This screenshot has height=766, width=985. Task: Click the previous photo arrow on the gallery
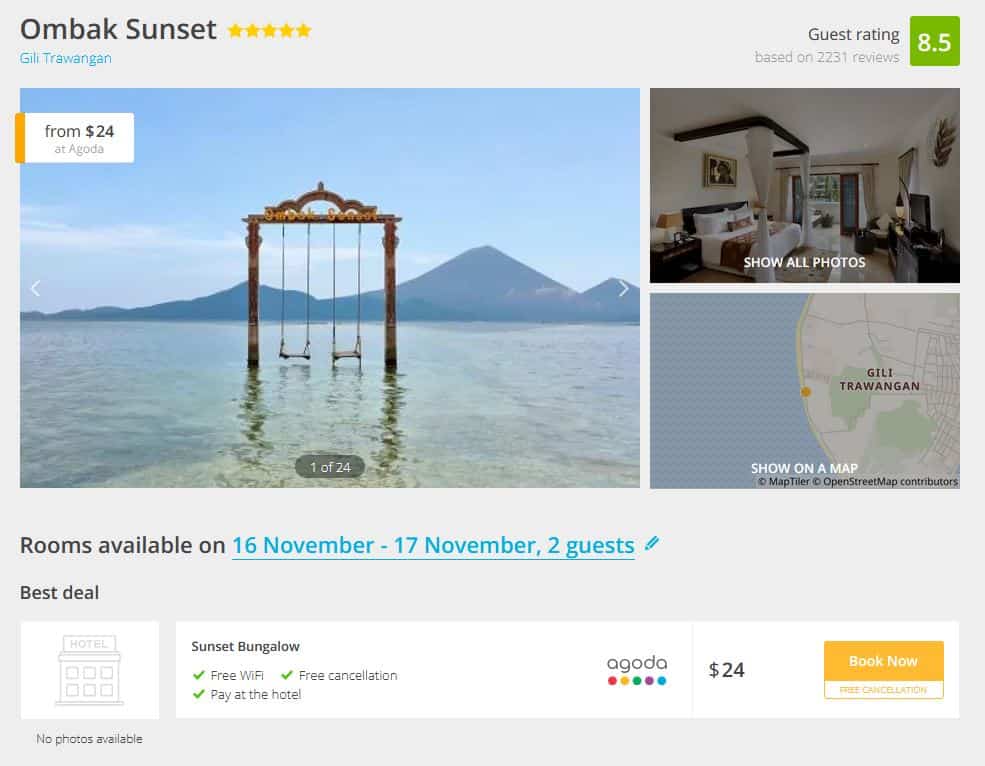(36, 288)
